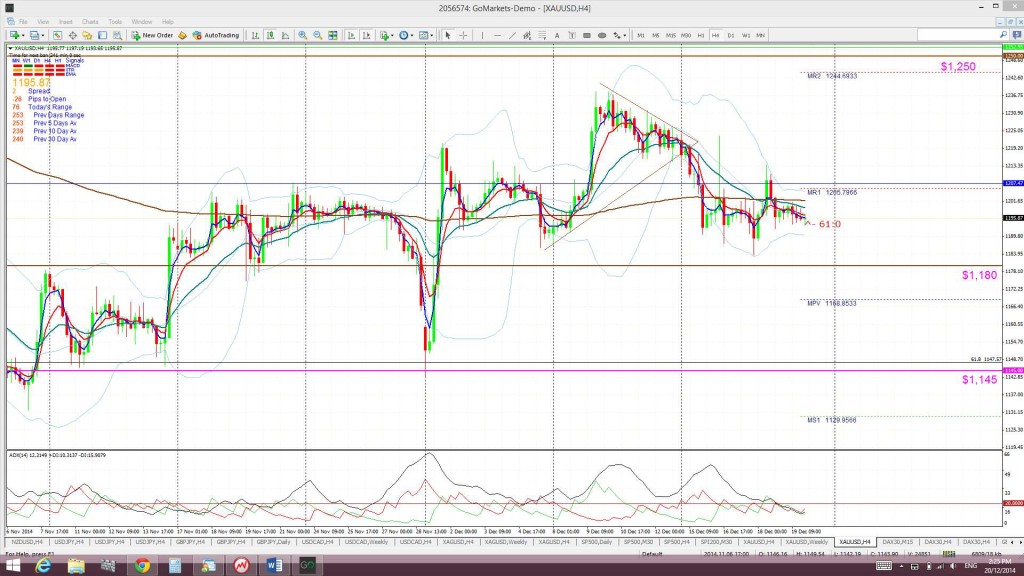This screenshot has height=576, width=1024.
Task: Switch to the USDCAD,Weekly chart tab
Action: point(366,542)
